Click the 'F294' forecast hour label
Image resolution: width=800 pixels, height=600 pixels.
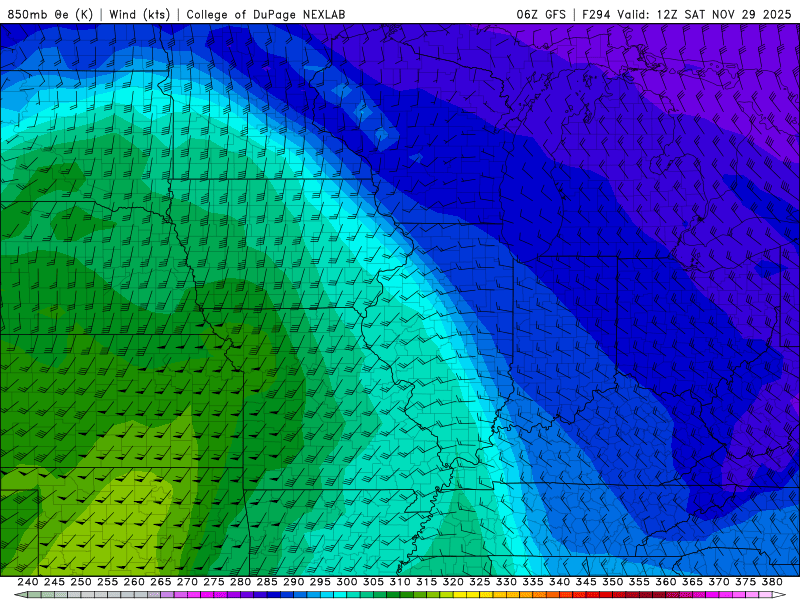click(596, 14)
